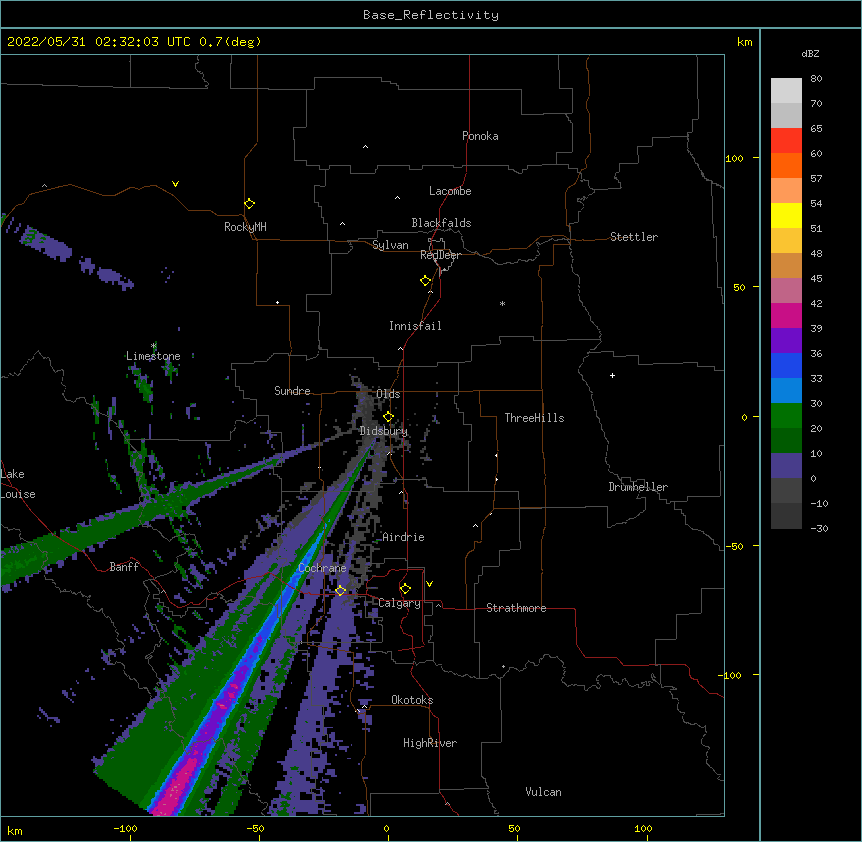Screen dimensions: 862x842
Task: Click the Ponoka city label
Action: coord(480,136)
